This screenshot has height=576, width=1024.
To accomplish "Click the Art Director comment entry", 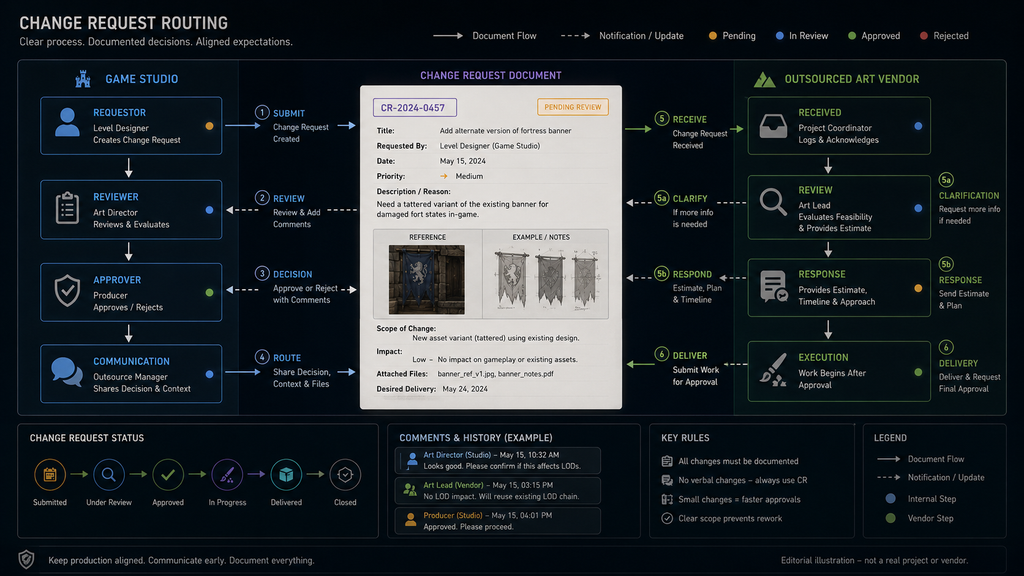I will [498, 460].
